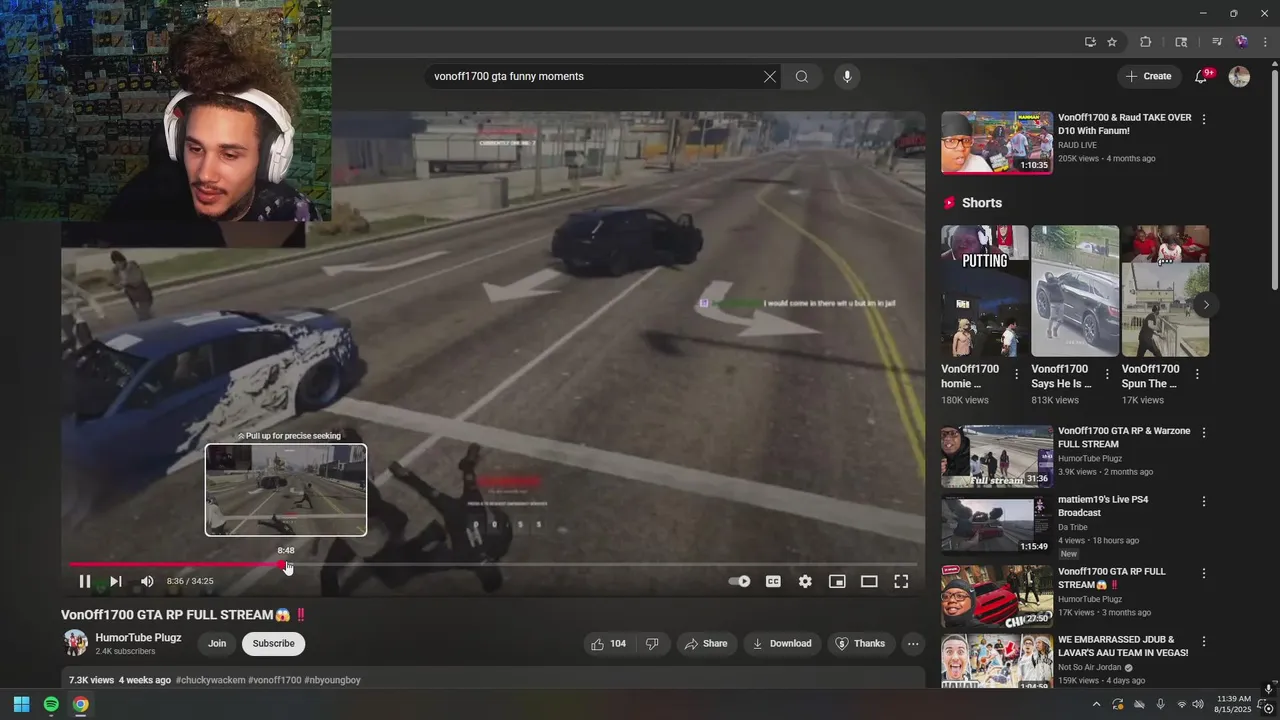Open more actions ellipsis beside Thanks

tap(913, 644)
